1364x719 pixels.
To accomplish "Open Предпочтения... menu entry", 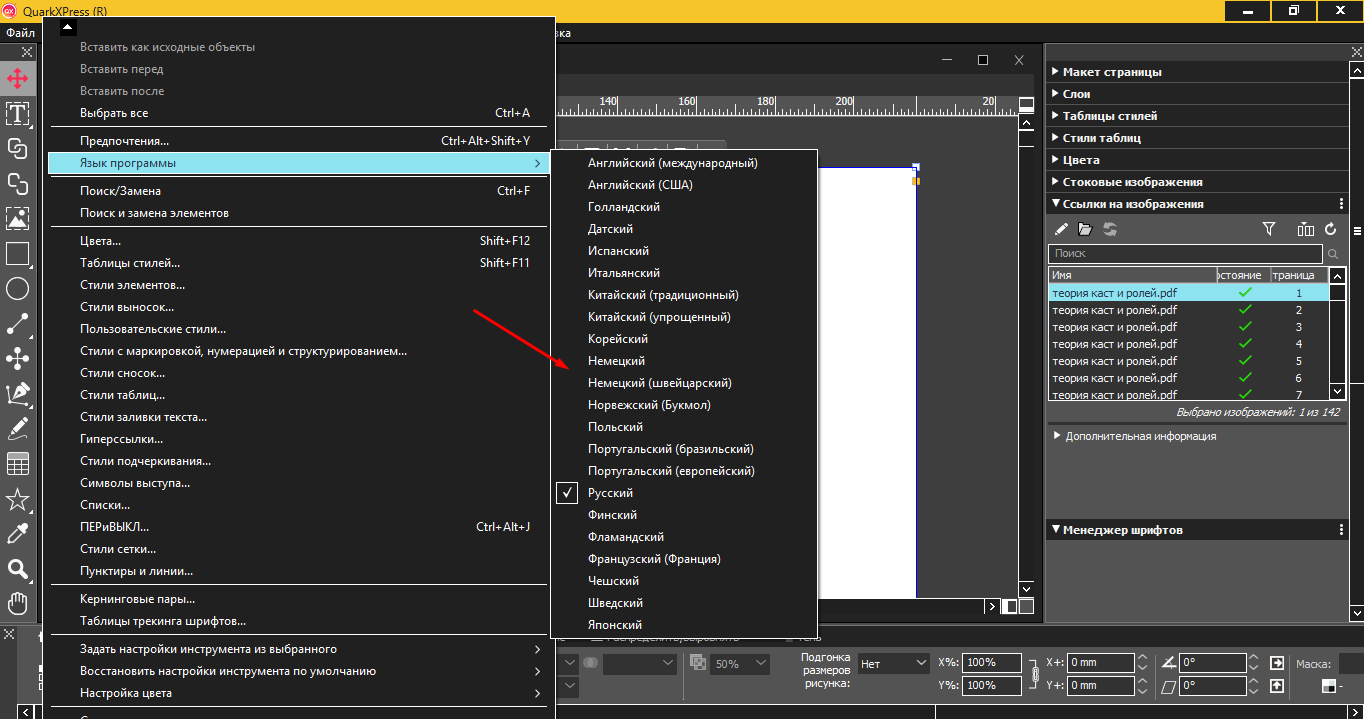I will pos(301,141).
